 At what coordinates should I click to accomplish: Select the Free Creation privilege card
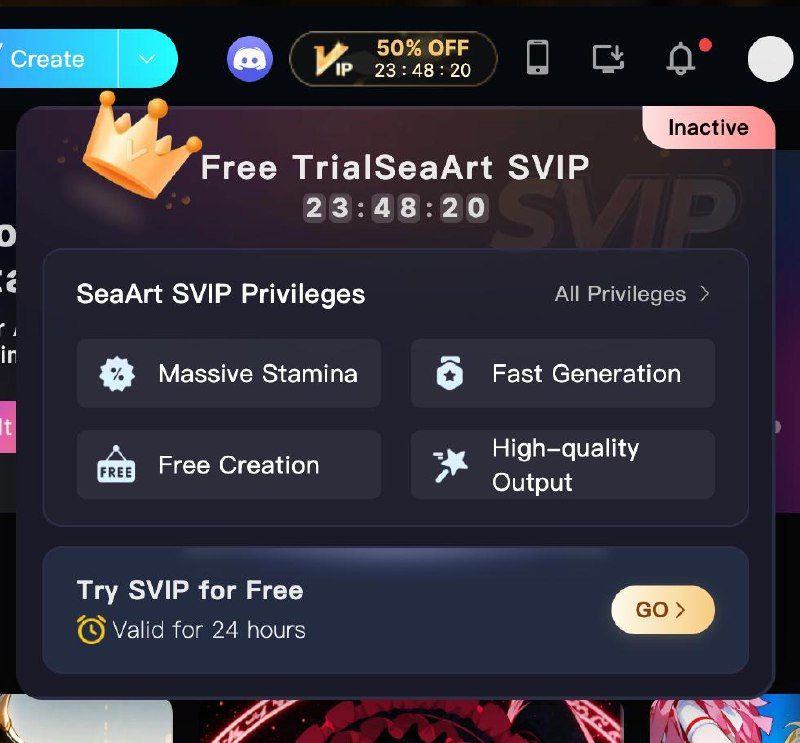(229, 464)
